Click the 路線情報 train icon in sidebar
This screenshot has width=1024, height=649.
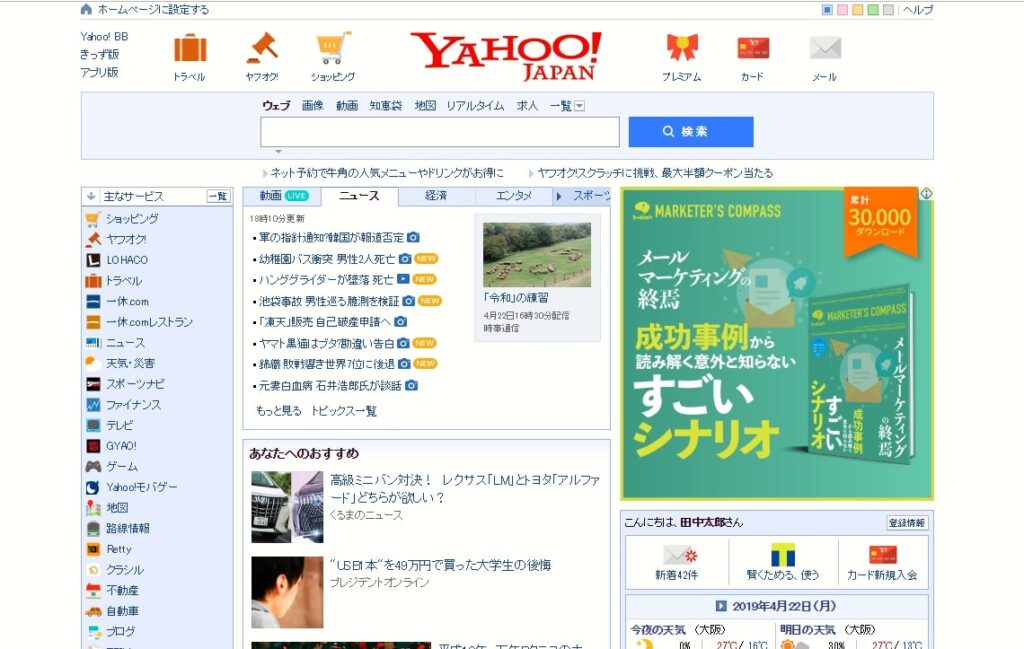point(93,529)
